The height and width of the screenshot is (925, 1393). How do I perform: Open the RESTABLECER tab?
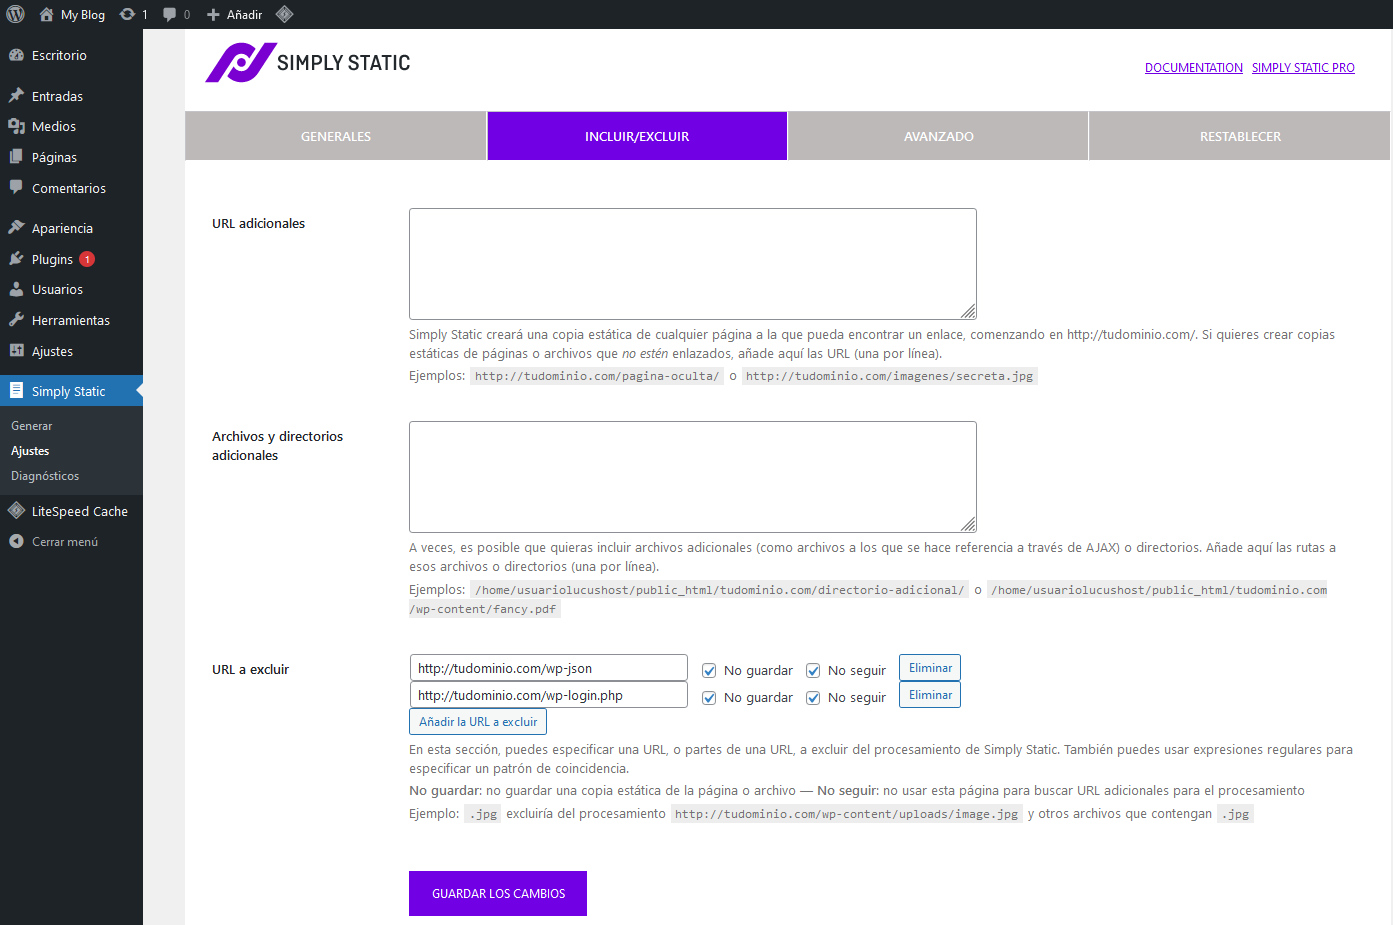pyautogui.click(x=1240, y=136)
